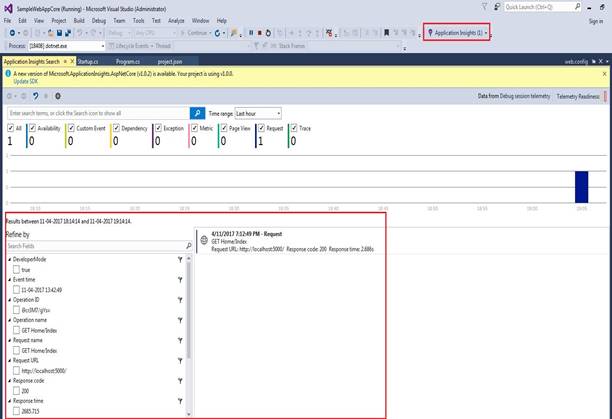Click the magnifier in Search Fields box
The width and height of the screenshot is (612, 419).
[x=187, y=245]
